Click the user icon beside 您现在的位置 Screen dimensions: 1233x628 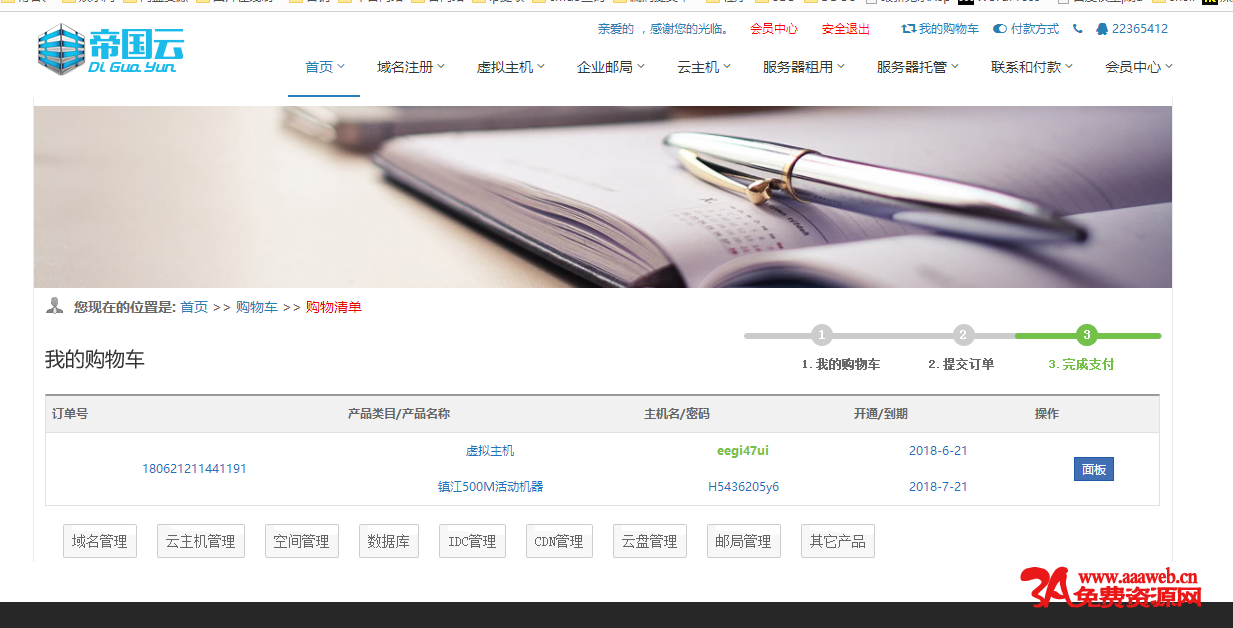tap(55, 306)
